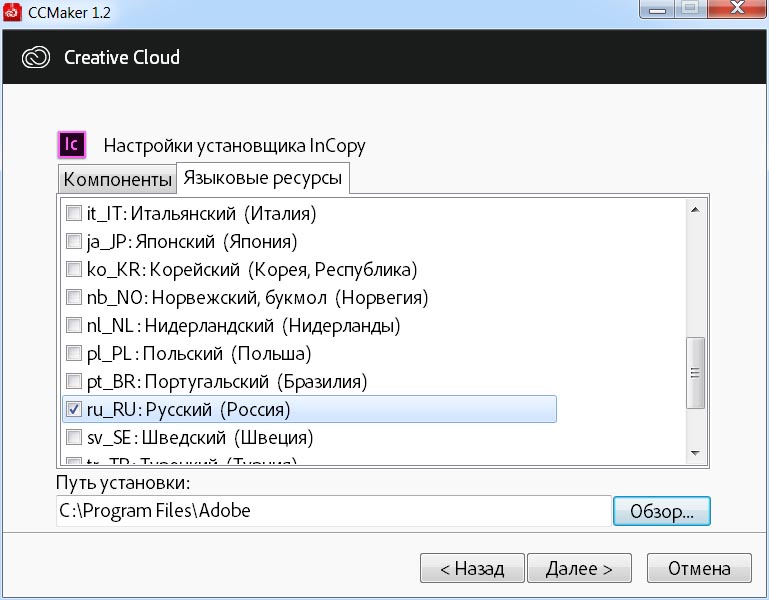
Task: Proceed with the Далее > button
Action: [x=579, y=569]
